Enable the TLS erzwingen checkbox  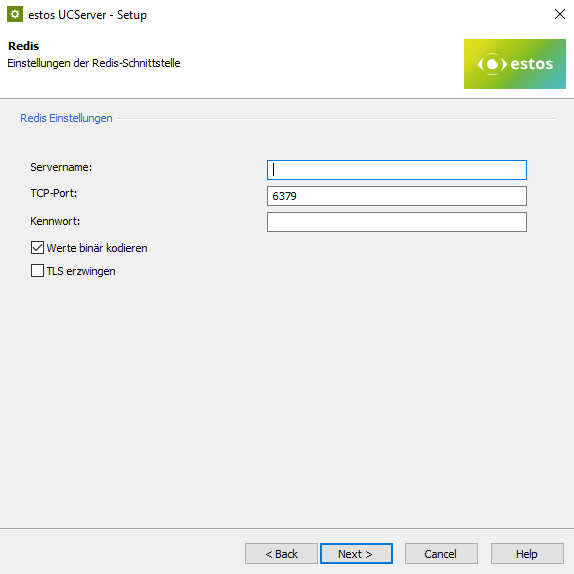(x=37, y=271)
